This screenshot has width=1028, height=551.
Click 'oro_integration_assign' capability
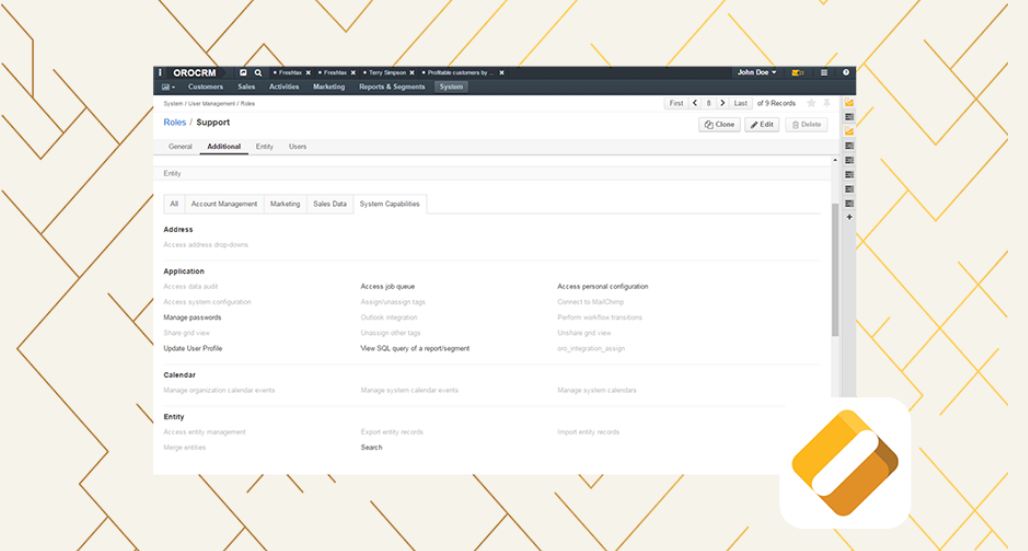[x=591, y=348]
